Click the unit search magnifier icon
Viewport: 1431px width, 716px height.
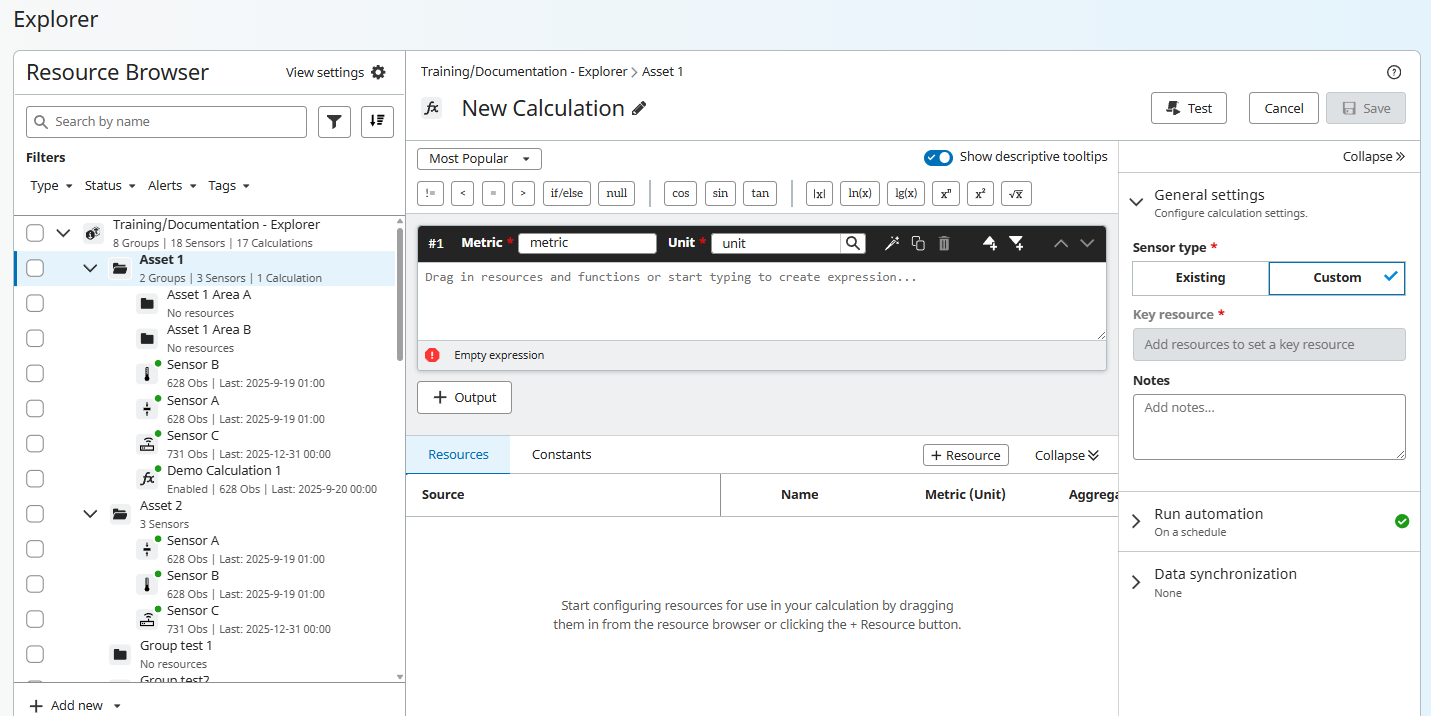(852, 243)
